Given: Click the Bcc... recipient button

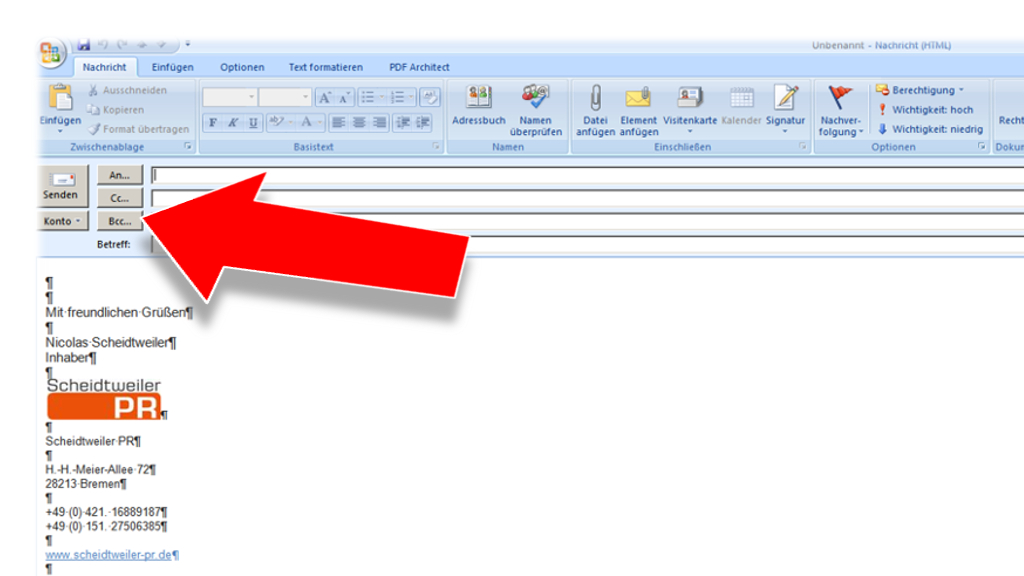Looking at the screenshot, I should [120, 221].
